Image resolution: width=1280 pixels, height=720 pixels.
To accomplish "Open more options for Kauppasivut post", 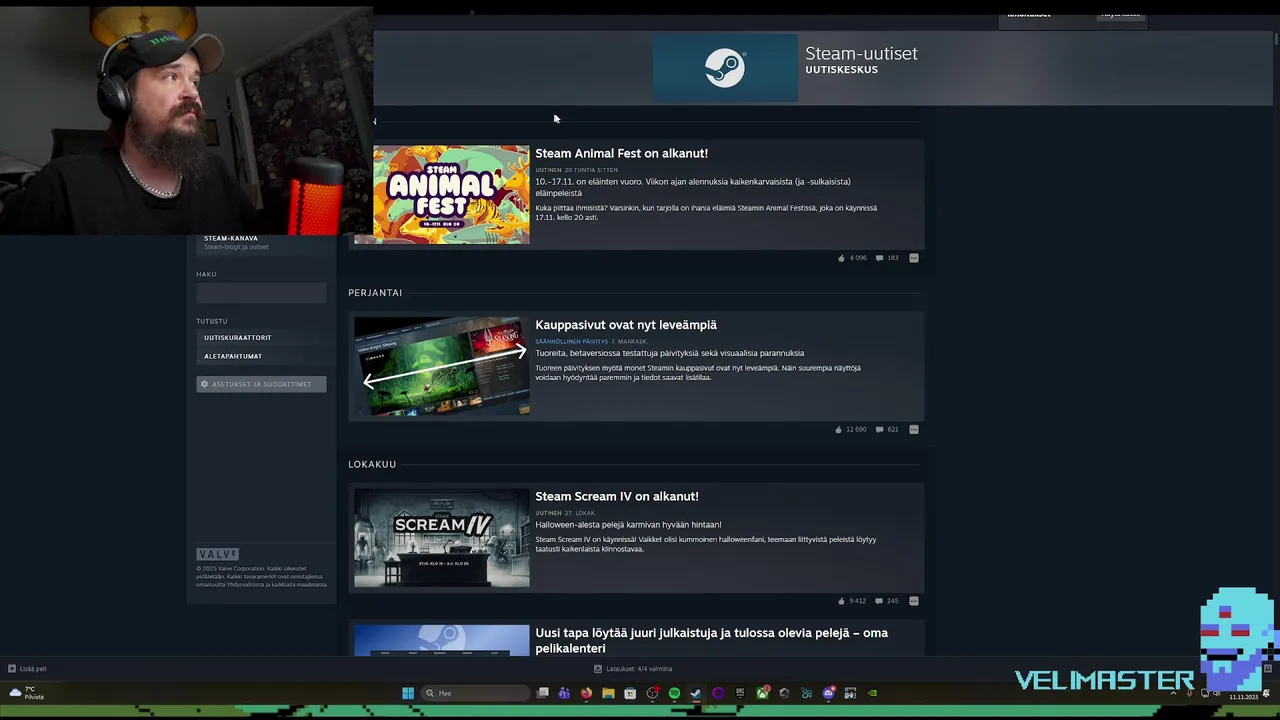I will click(x=914, y=430).
